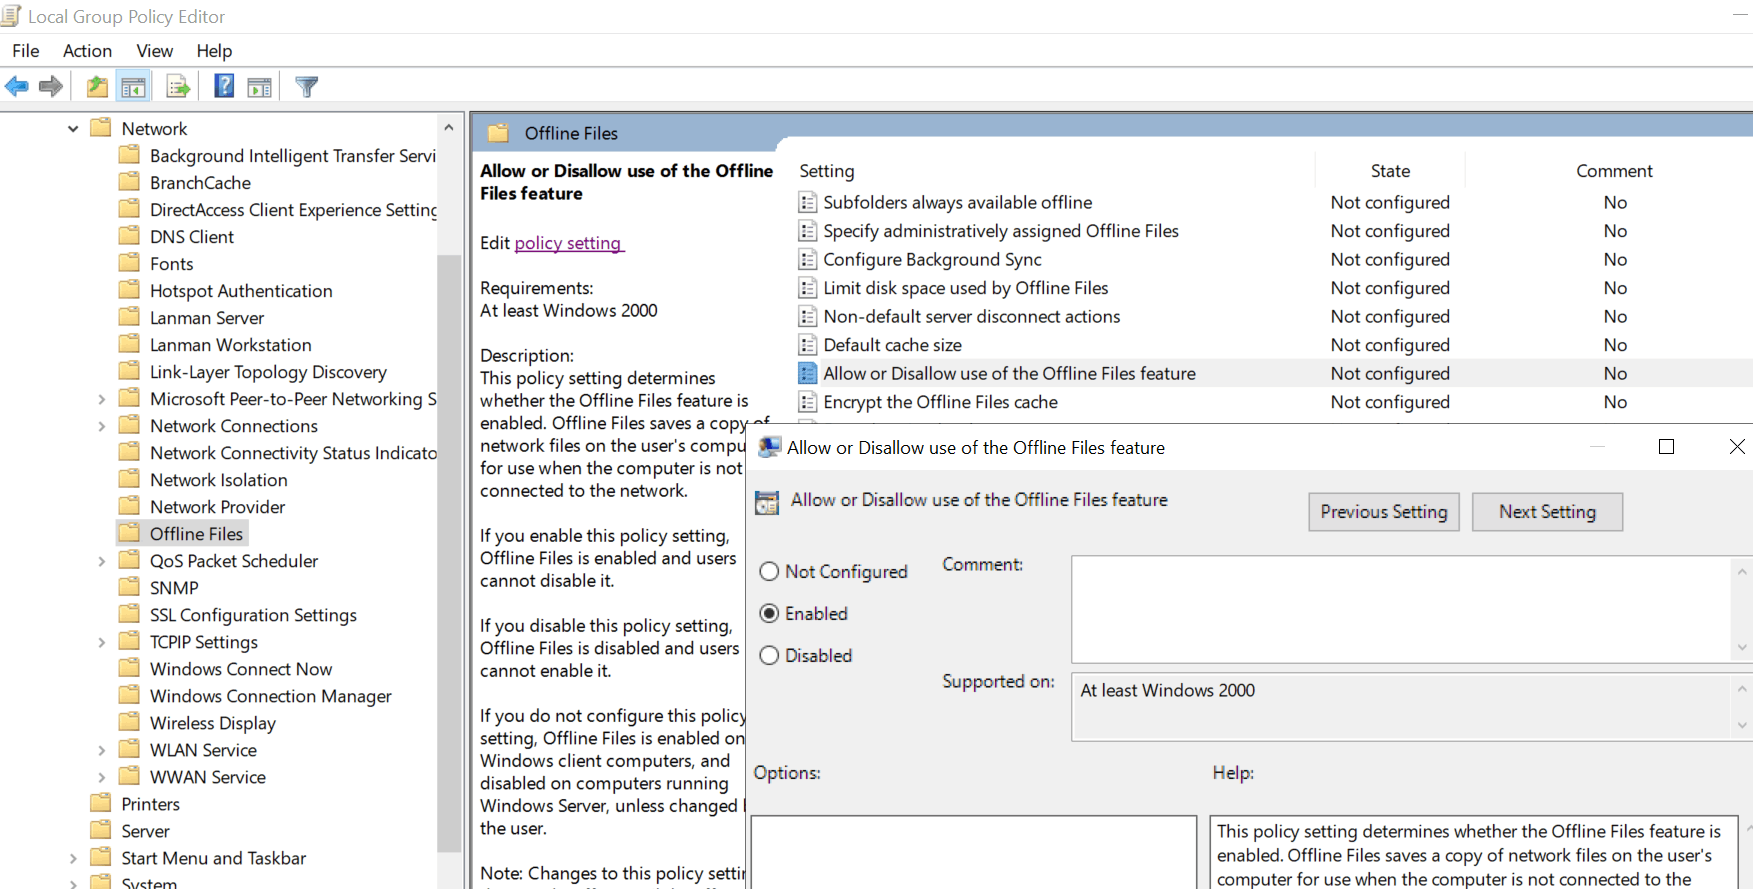The height and width of the screenshot is (889, 1753).
Task: Open the File menu
Action: point(26,51)
